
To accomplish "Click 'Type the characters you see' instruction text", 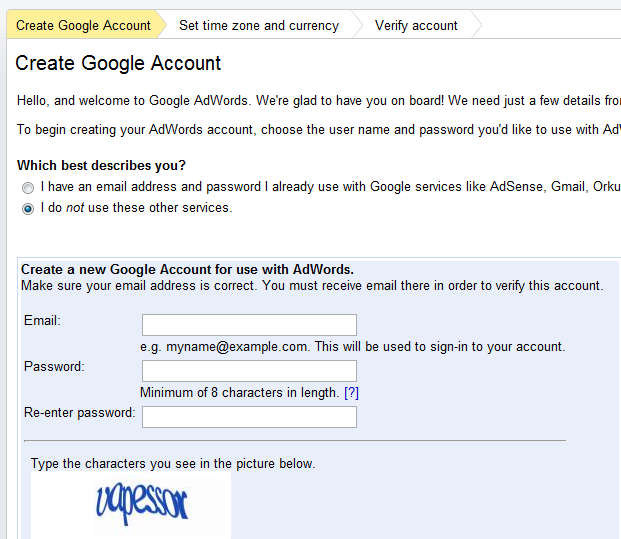I will 173,463.
